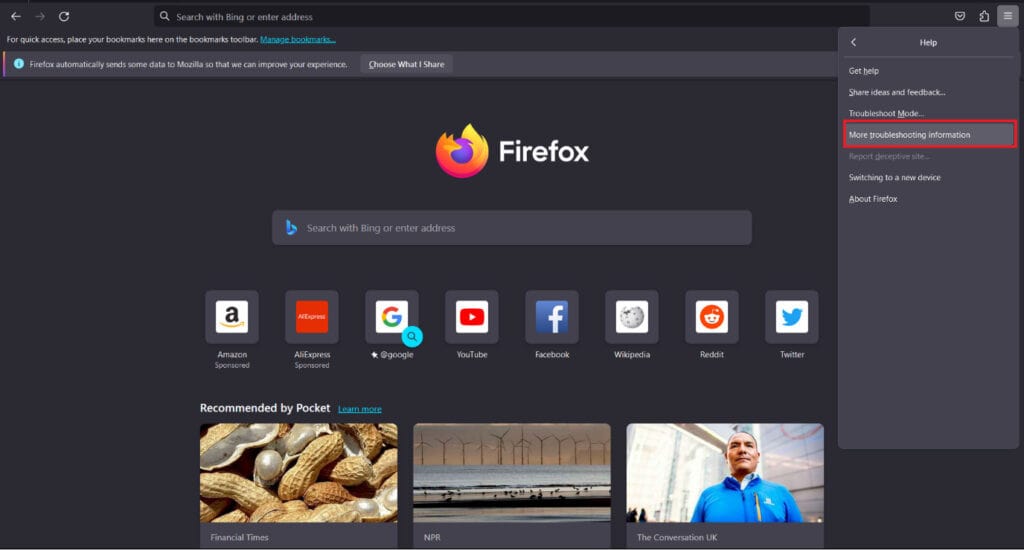Choose Troubleshoot Mode from Help menu

click(x=886, y=114)
